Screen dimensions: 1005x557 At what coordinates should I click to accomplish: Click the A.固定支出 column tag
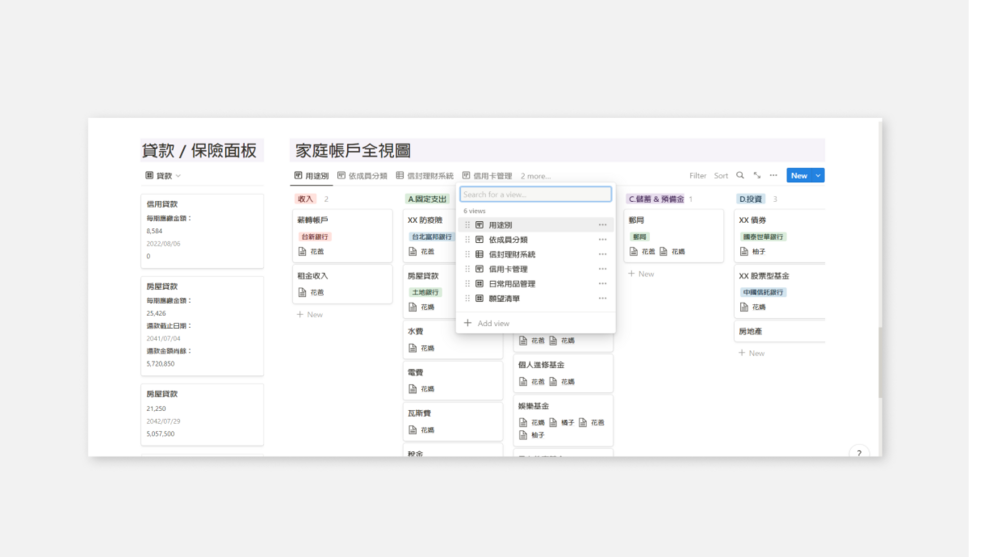(x=427, y=199)
